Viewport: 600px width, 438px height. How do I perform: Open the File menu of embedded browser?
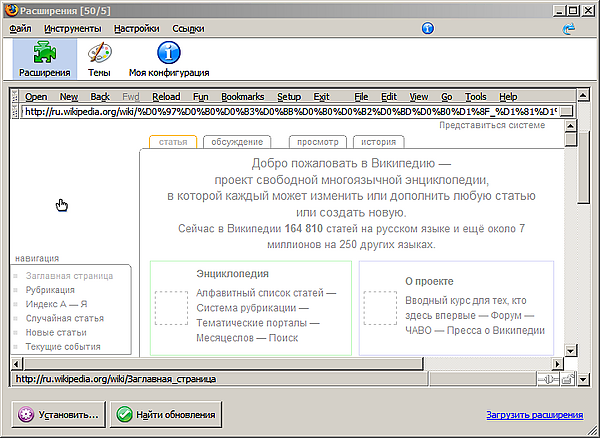361,97
